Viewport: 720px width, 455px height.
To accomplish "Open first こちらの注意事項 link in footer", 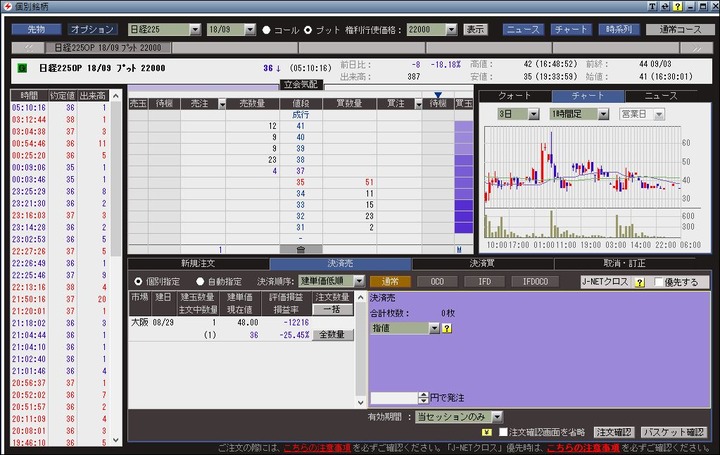I will 317,448.
